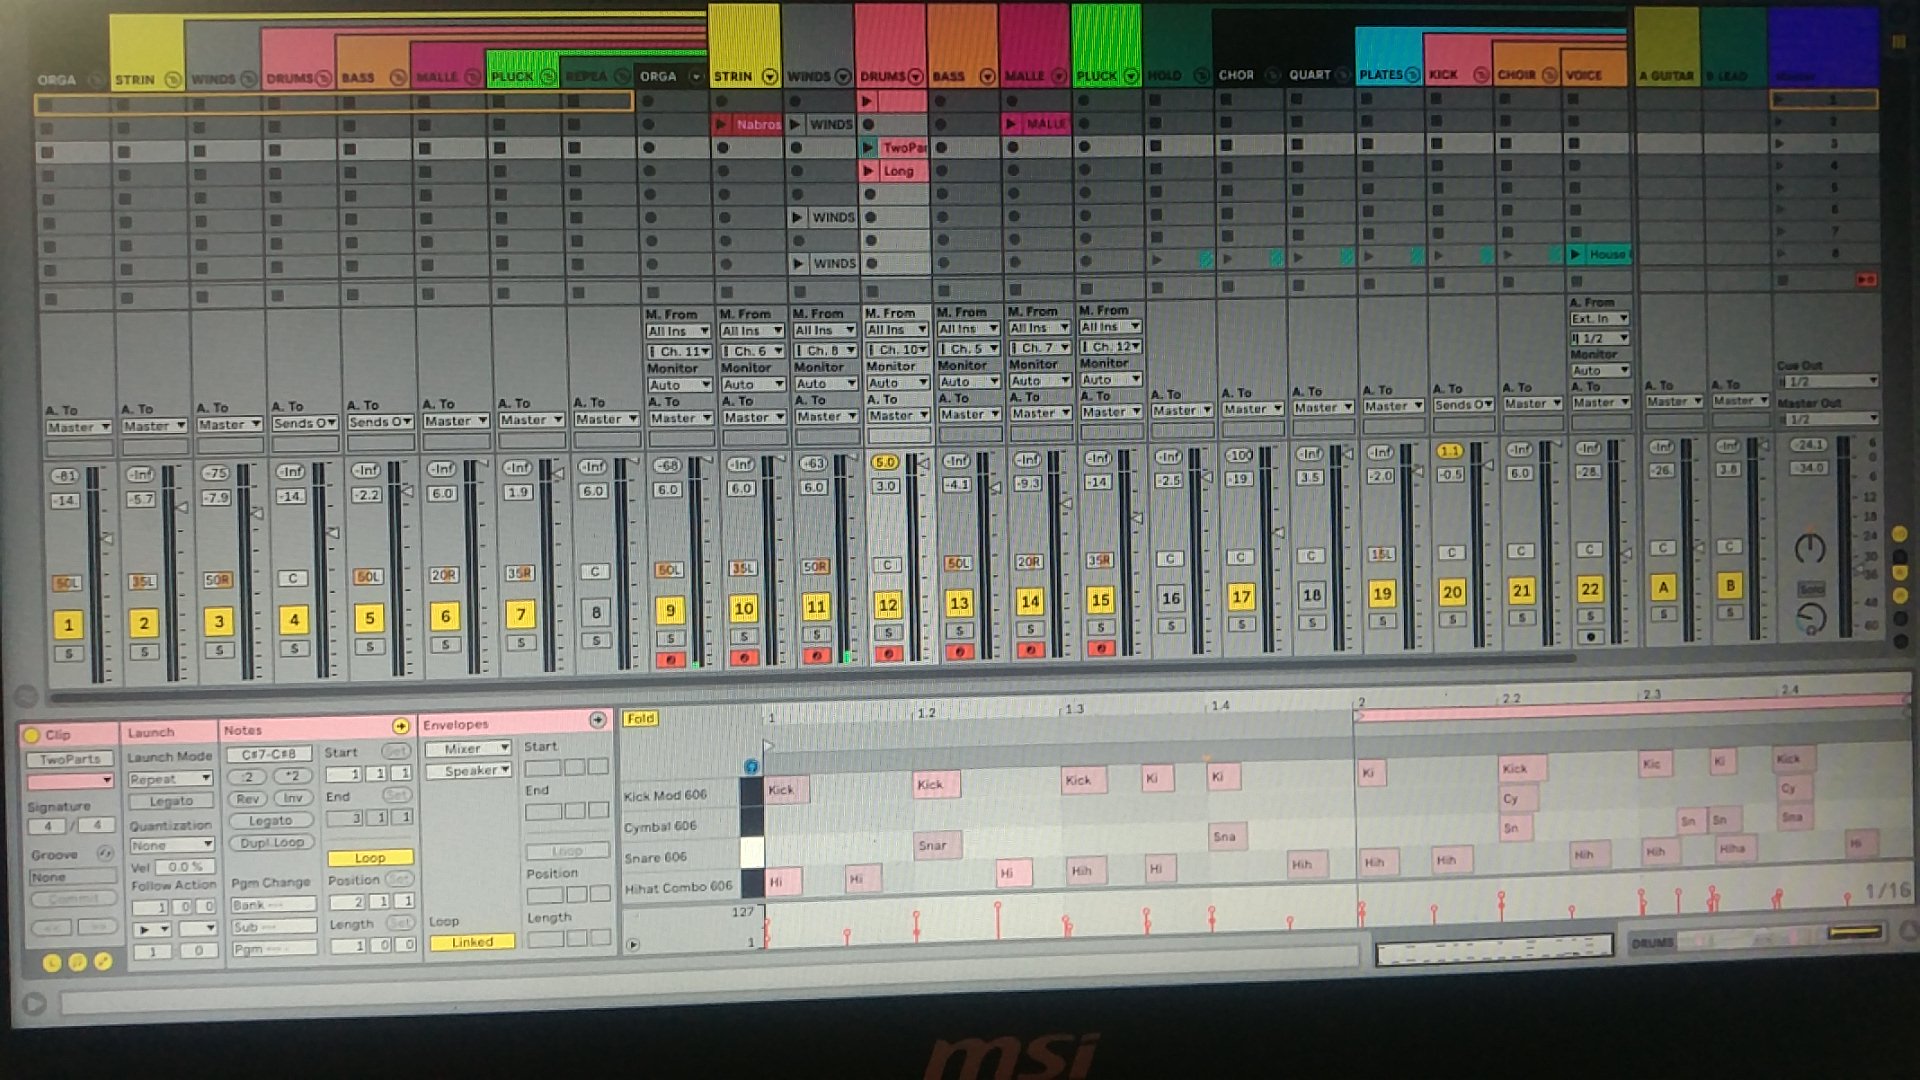Click the clip name field TwoParts
The height and width of the screenshot is (1080, 1920).
point(70,760)
